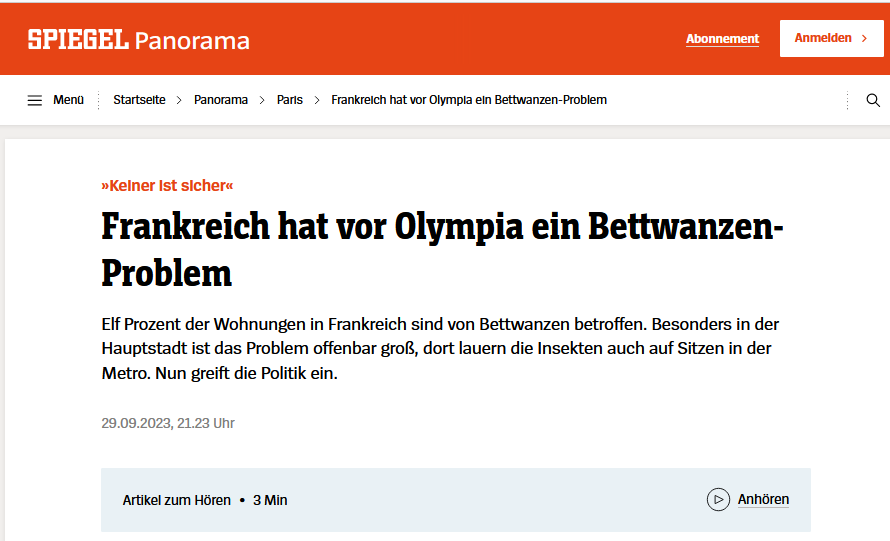Open the Paris breadcrumb link
890x541 pixels.
[289, 100]
